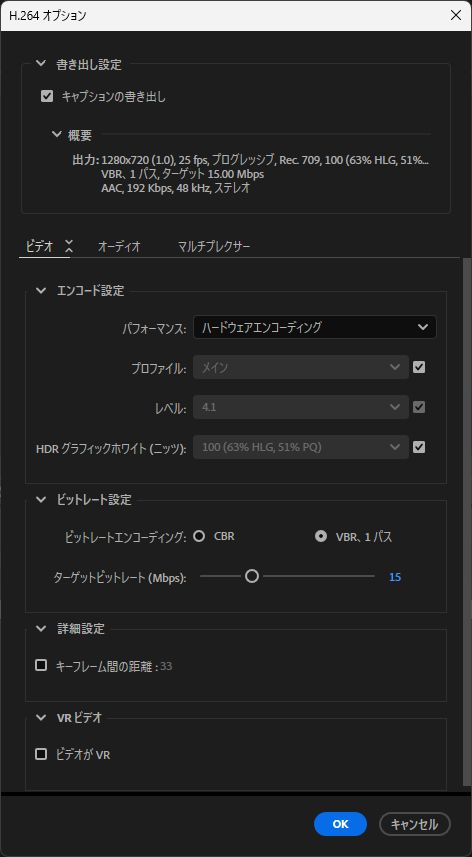Viewport: 472px width, 857px height.
Task: Select the CBR radio button
Action: 199,536
